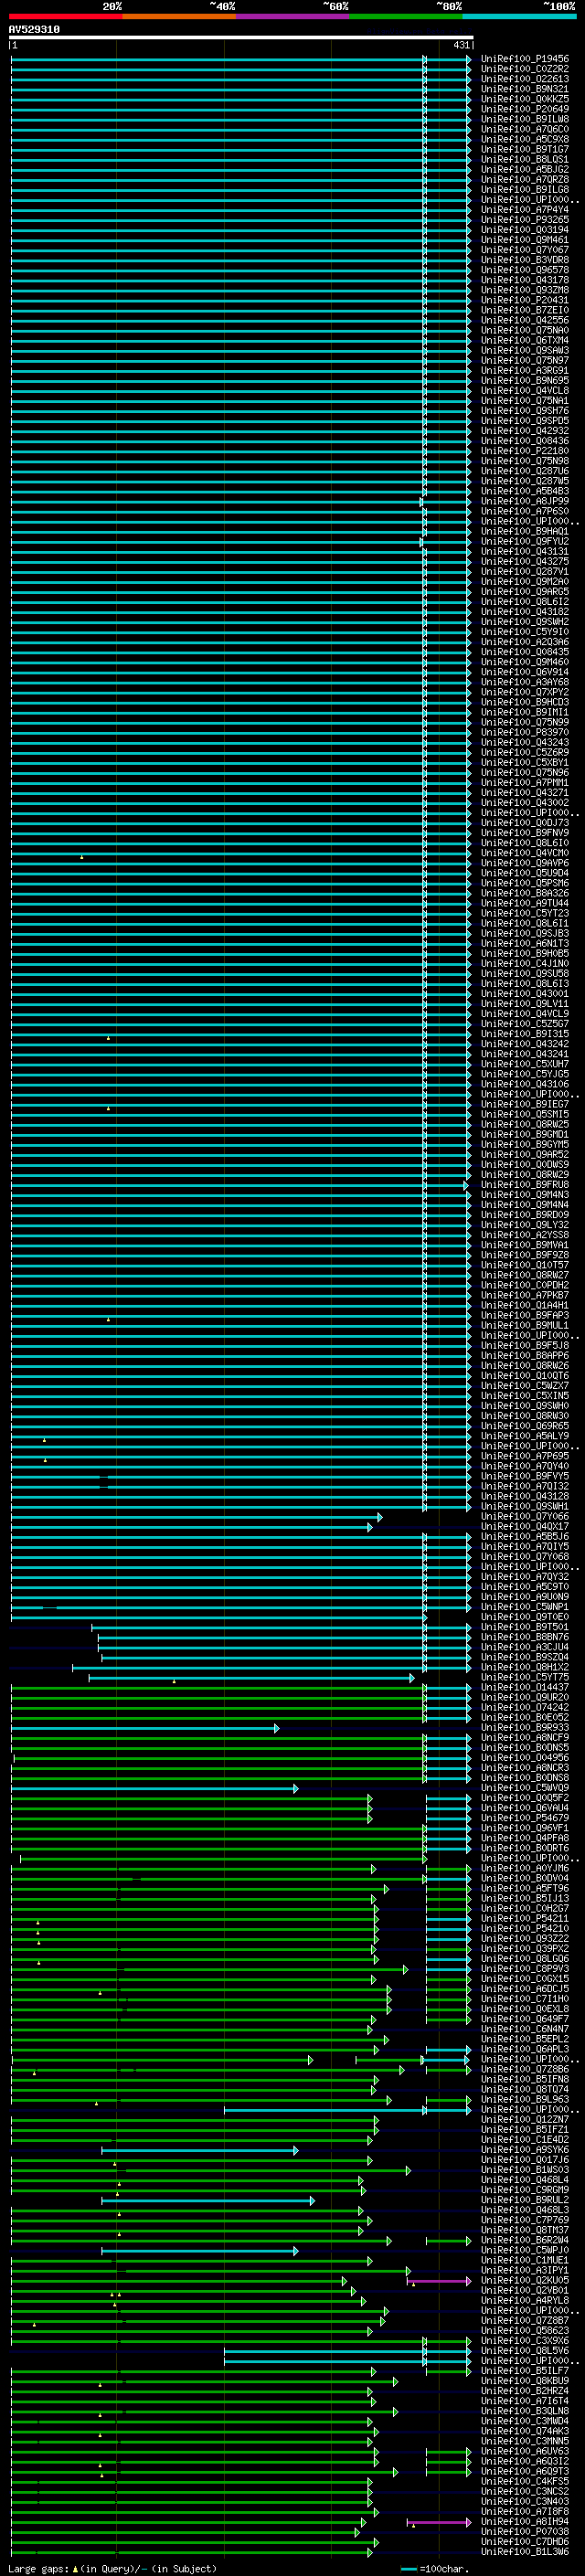Select hit label UniRef100_B1WS03
The height and width of the screenshot is (2576, 585).
(x=525, y=2170)
